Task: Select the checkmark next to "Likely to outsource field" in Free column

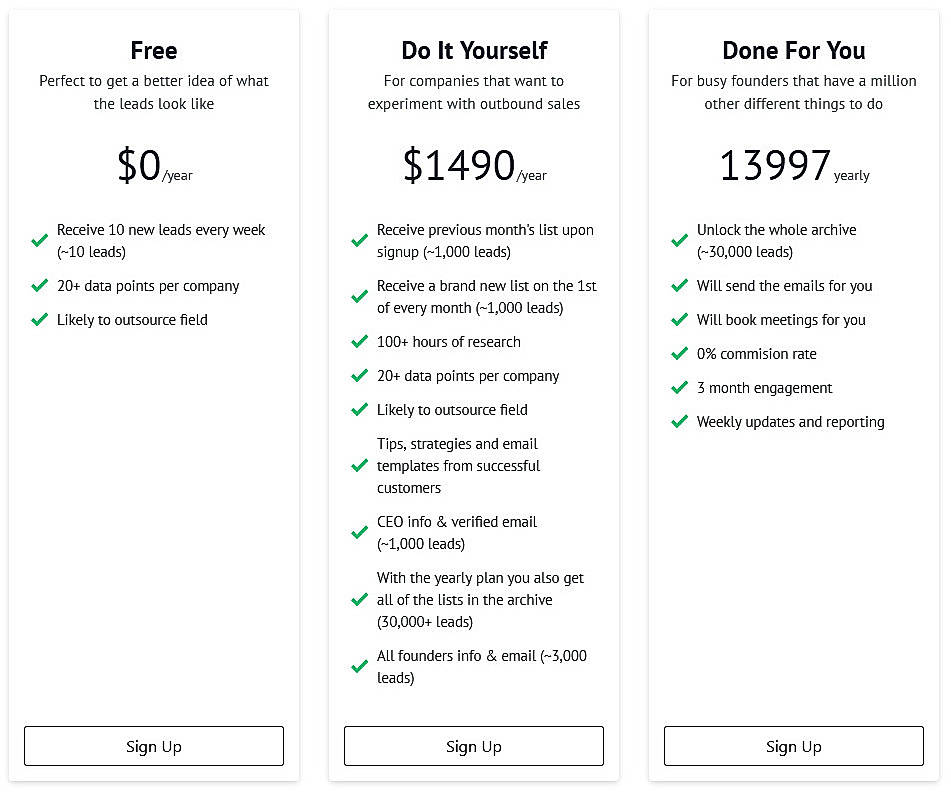Action: pyautogui.click(x=39, y=320)
